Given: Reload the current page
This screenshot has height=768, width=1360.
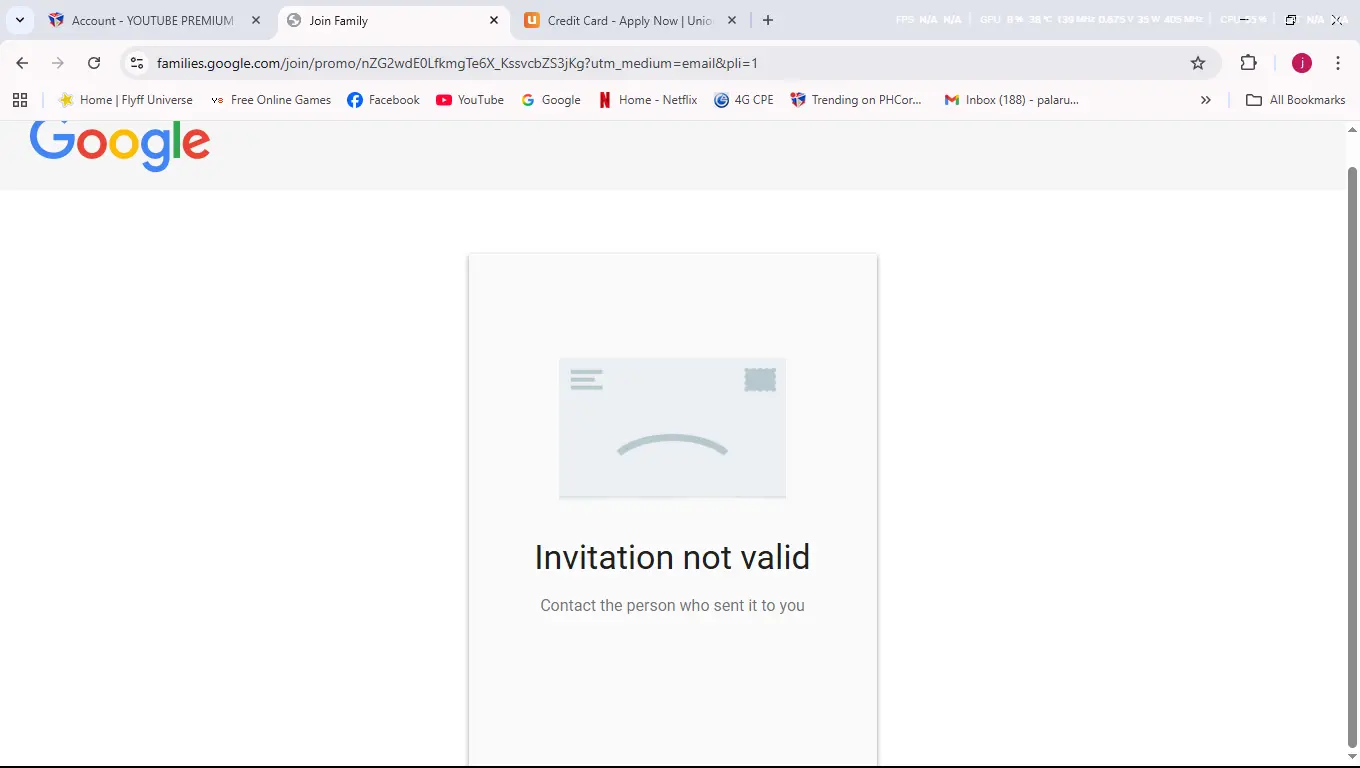Looking at the screenshot, I should (x=94, y=63).
